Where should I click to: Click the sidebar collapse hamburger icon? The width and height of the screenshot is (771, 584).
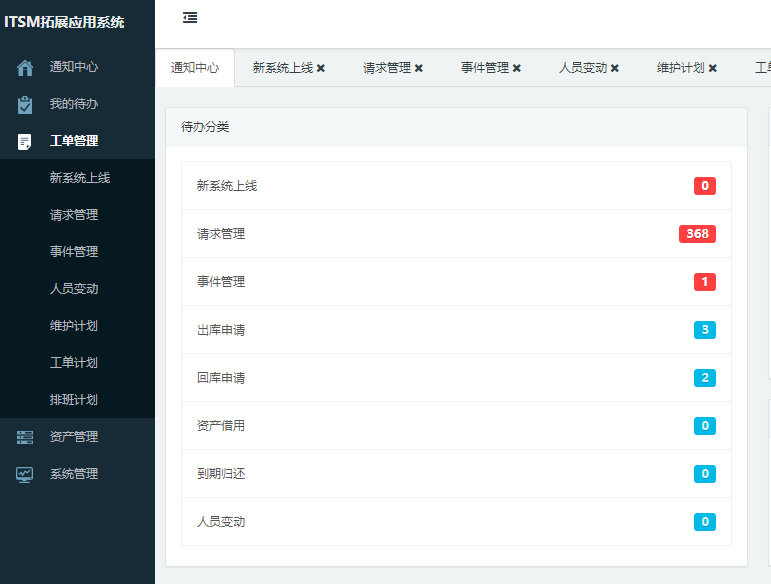[190, 18]
